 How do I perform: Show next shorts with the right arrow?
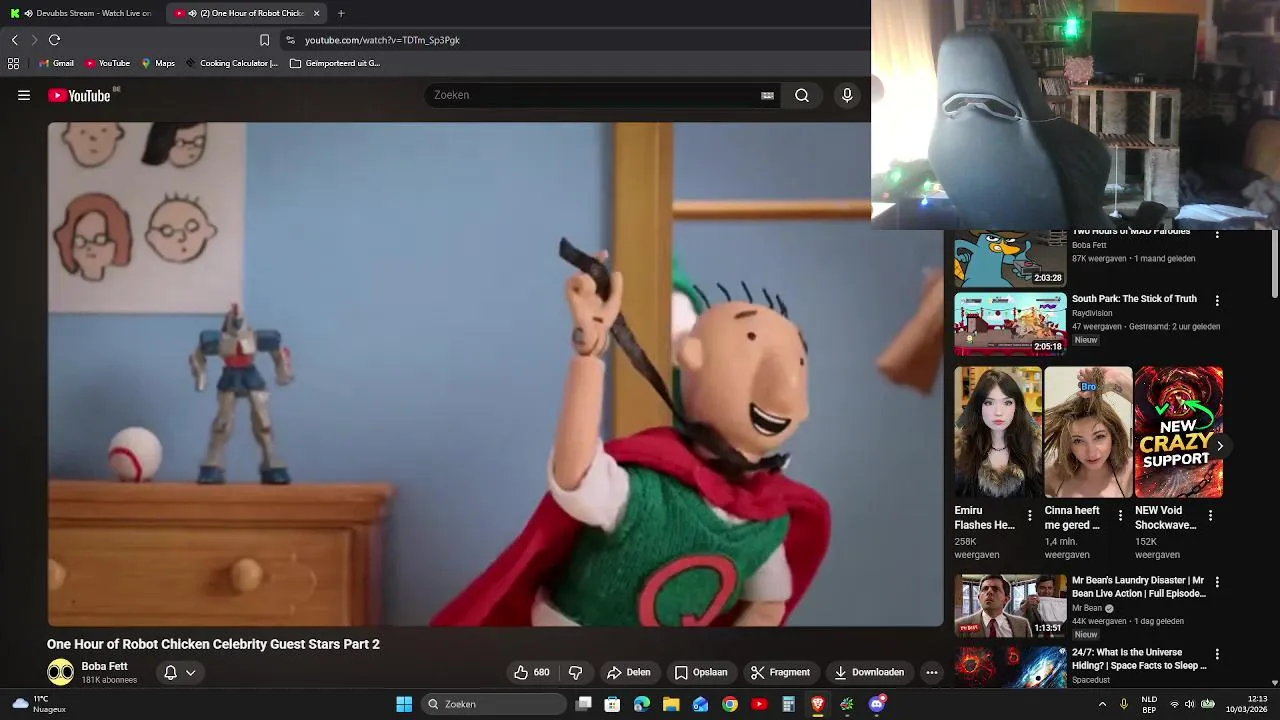click(1219, 446)
